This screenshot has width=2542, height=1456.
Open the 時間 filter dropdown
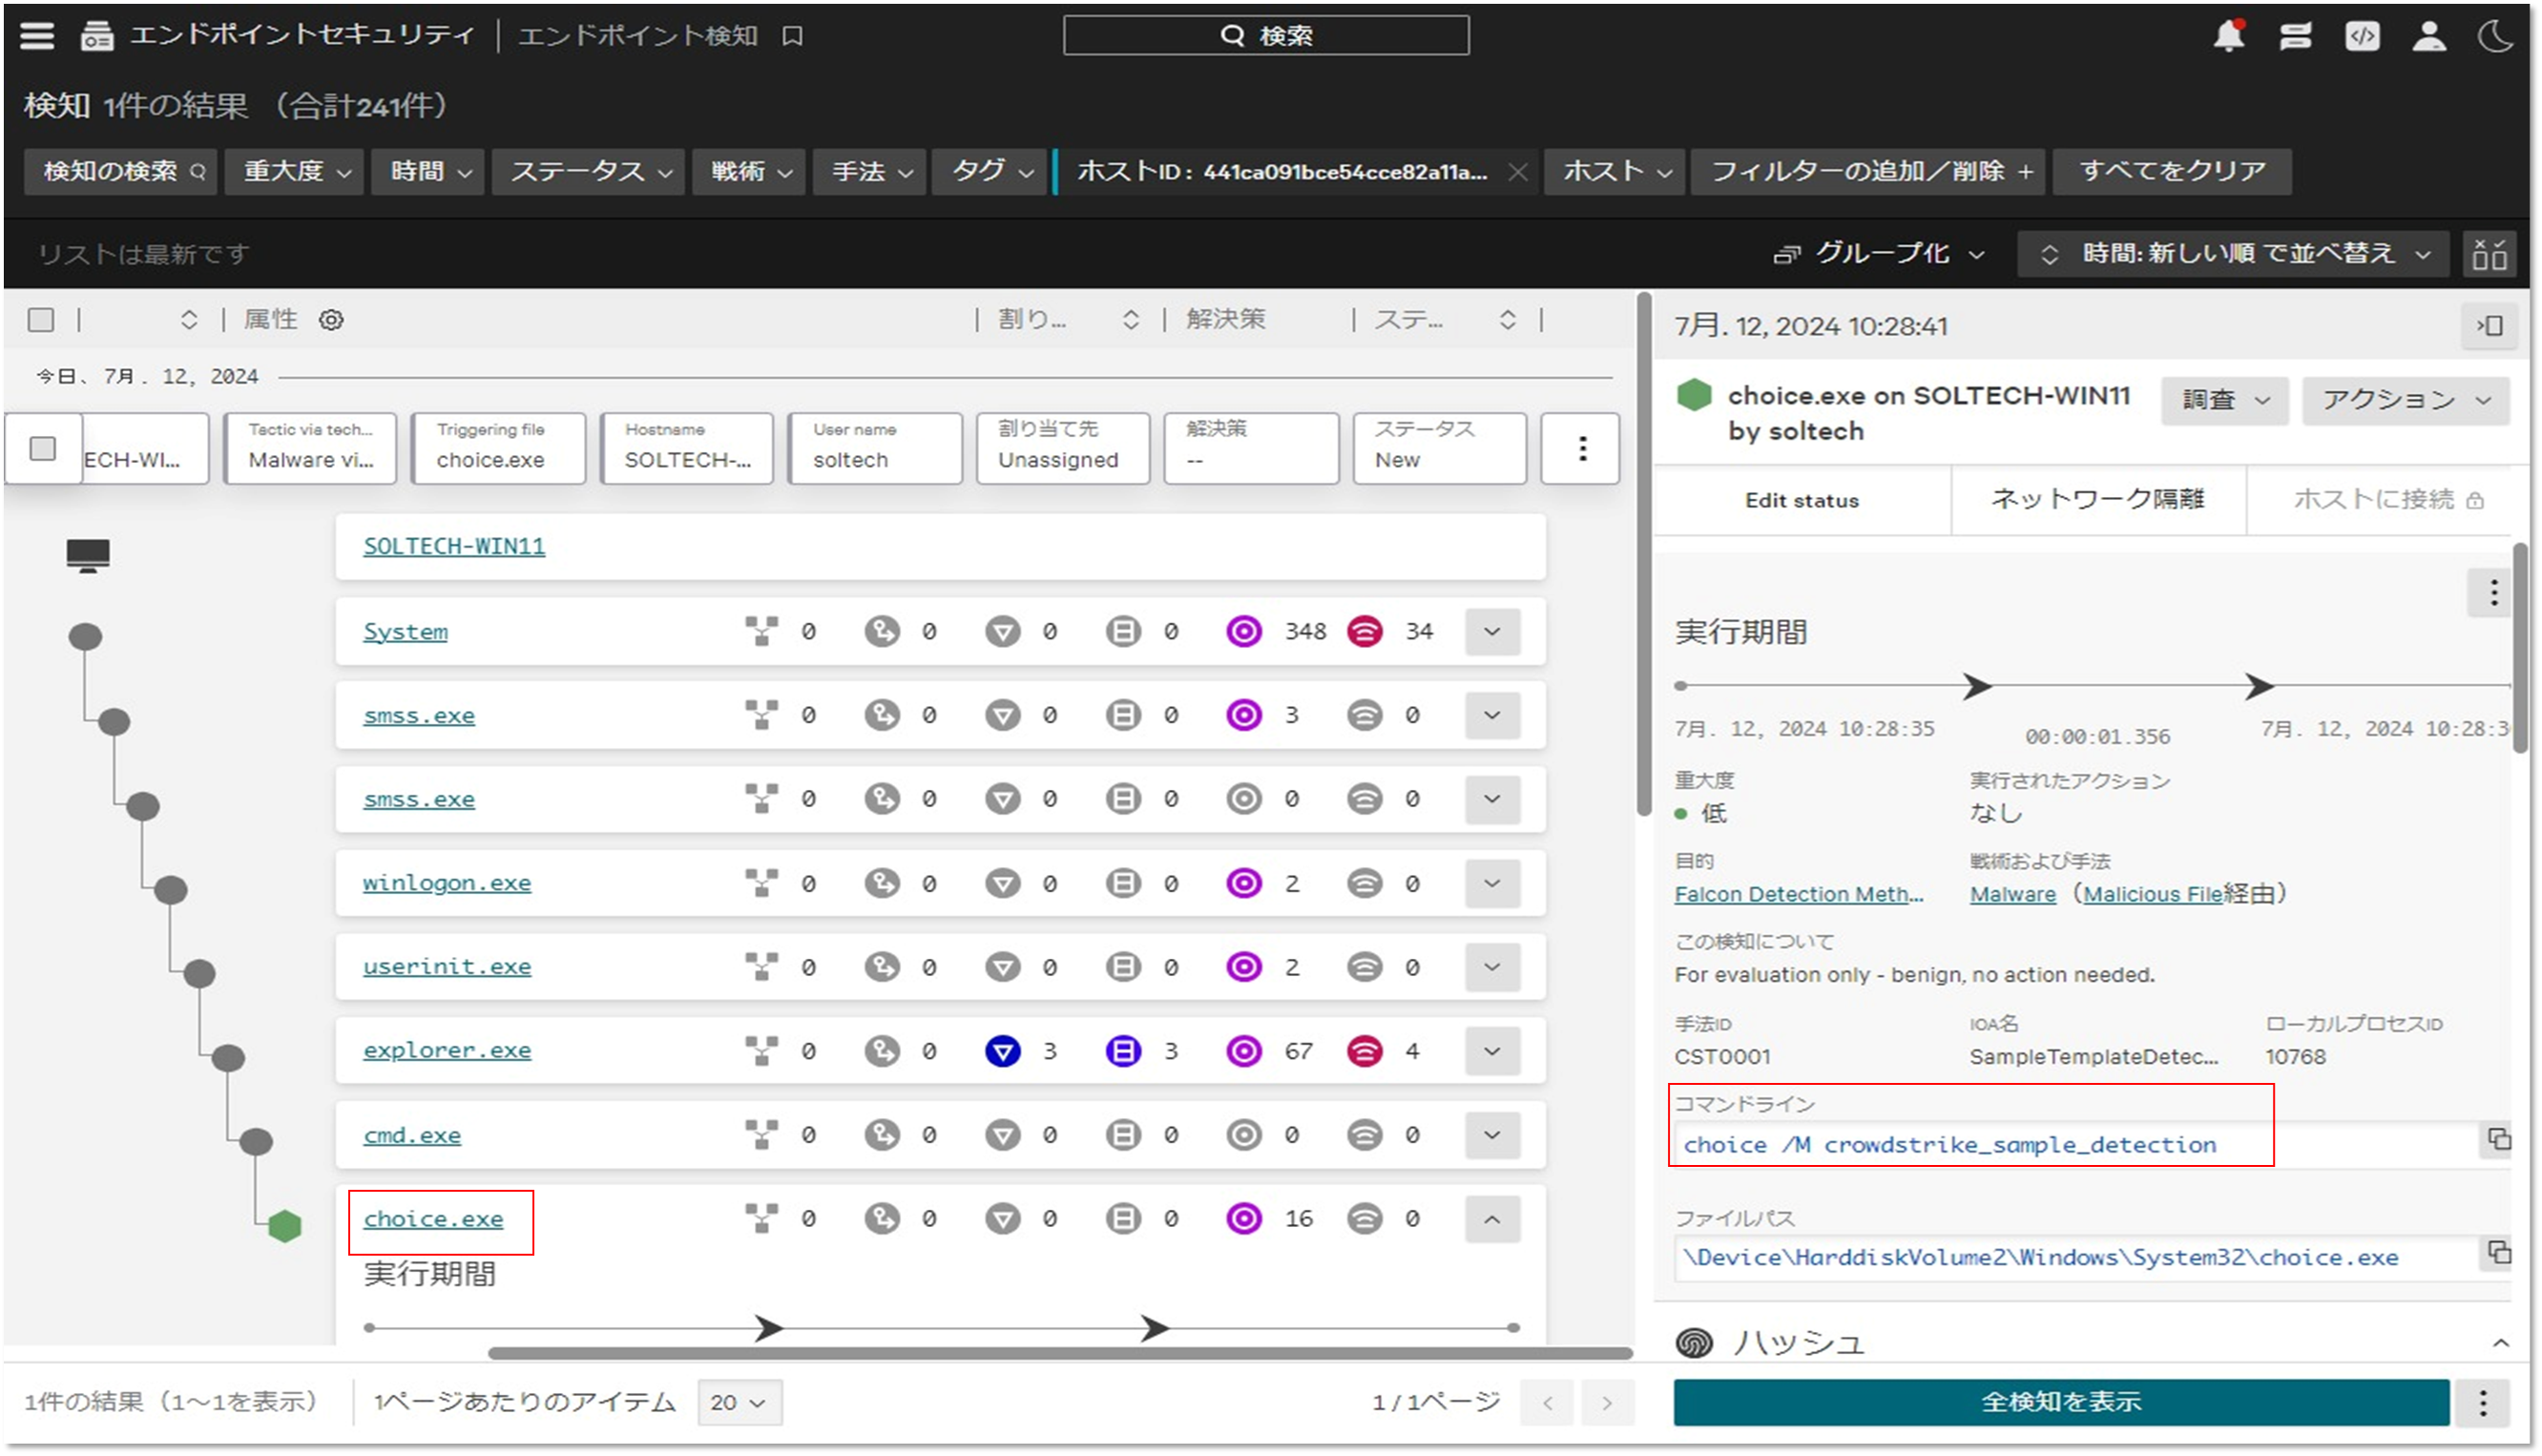click(428, 172)
